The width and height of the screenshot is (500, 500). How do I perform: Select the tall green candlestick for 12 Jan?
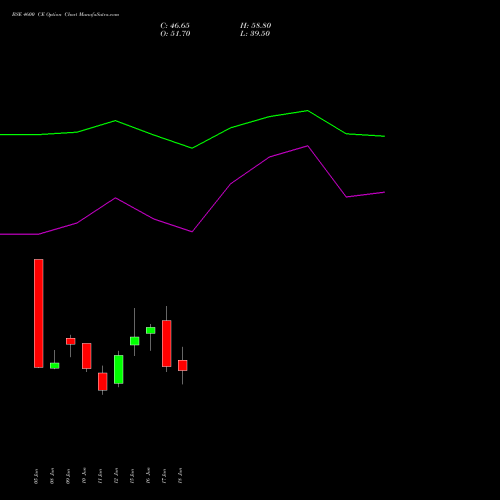pyautogui.click(x=119, y=369)
